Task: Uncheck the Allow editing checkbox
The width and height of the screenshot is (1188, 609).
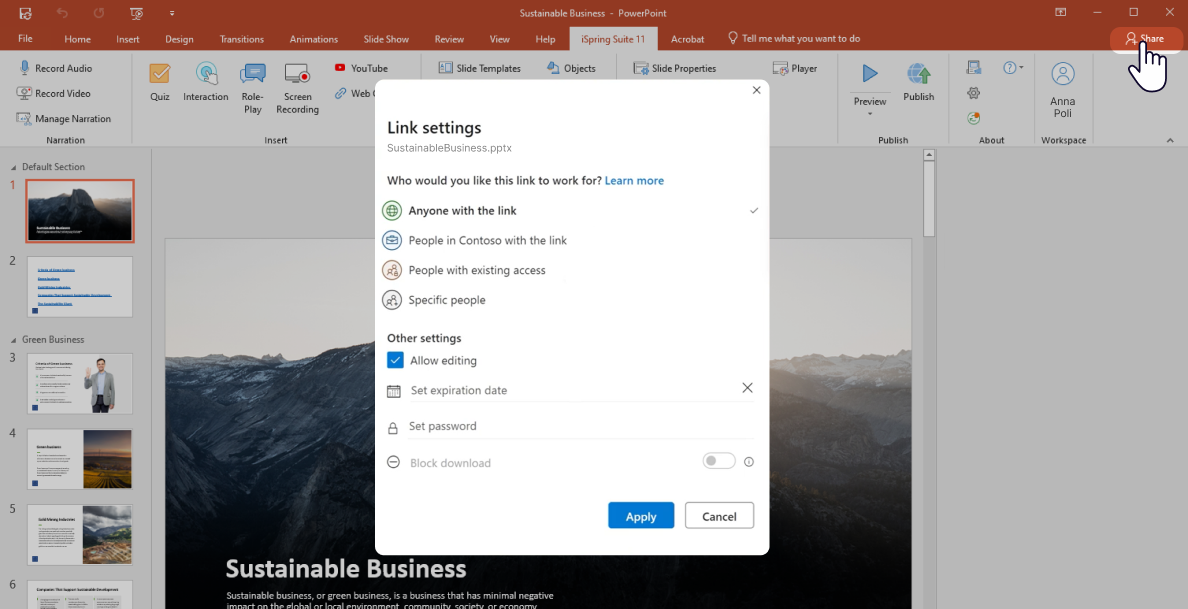Action: [395, 361]
